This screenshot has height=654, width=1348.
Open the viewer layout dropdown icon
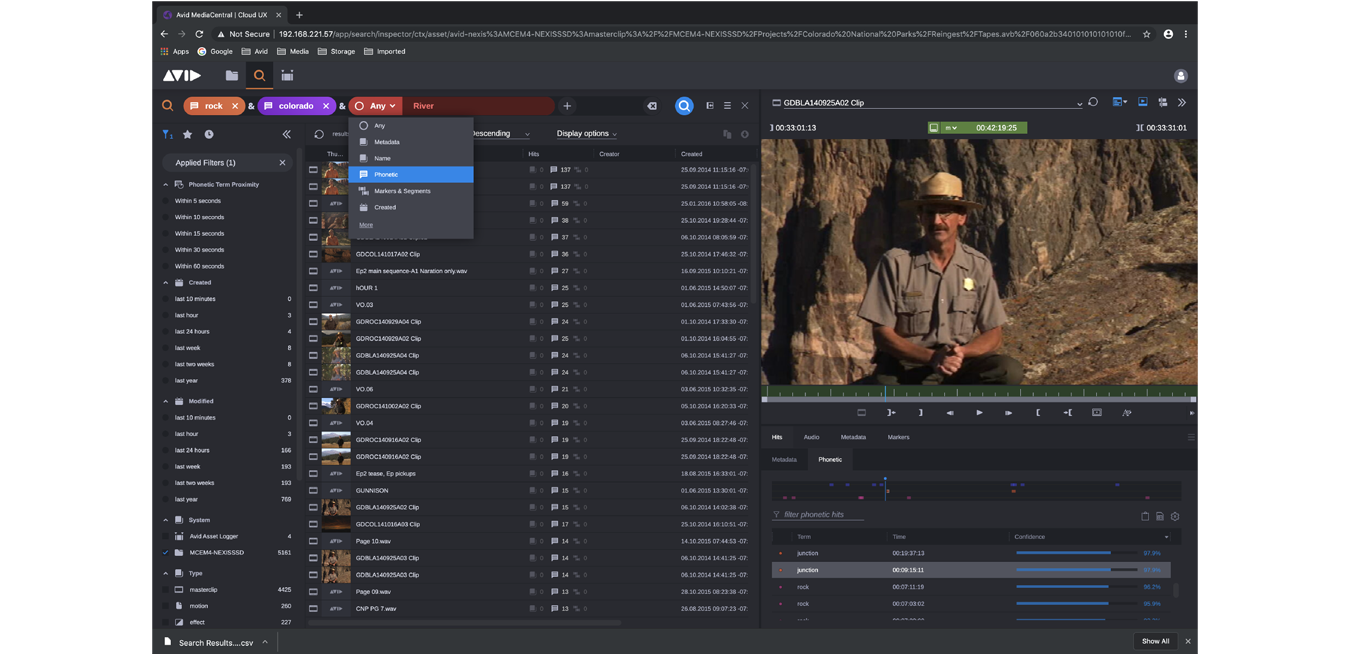click(1119, 102)
